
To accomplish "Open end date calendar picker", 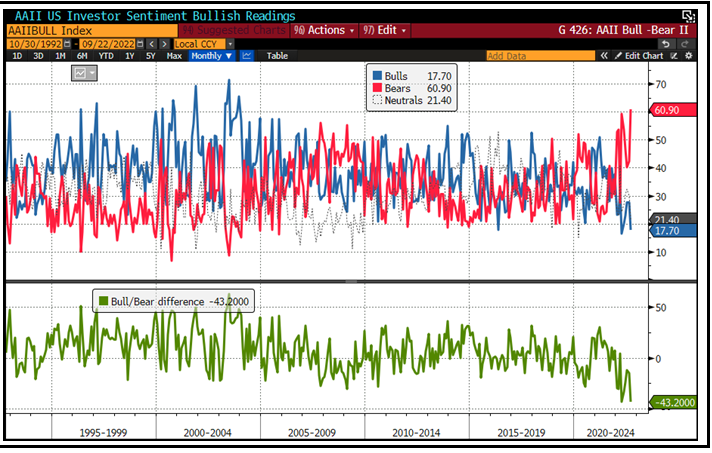I will pyautogui.click(x=139, y=44).
